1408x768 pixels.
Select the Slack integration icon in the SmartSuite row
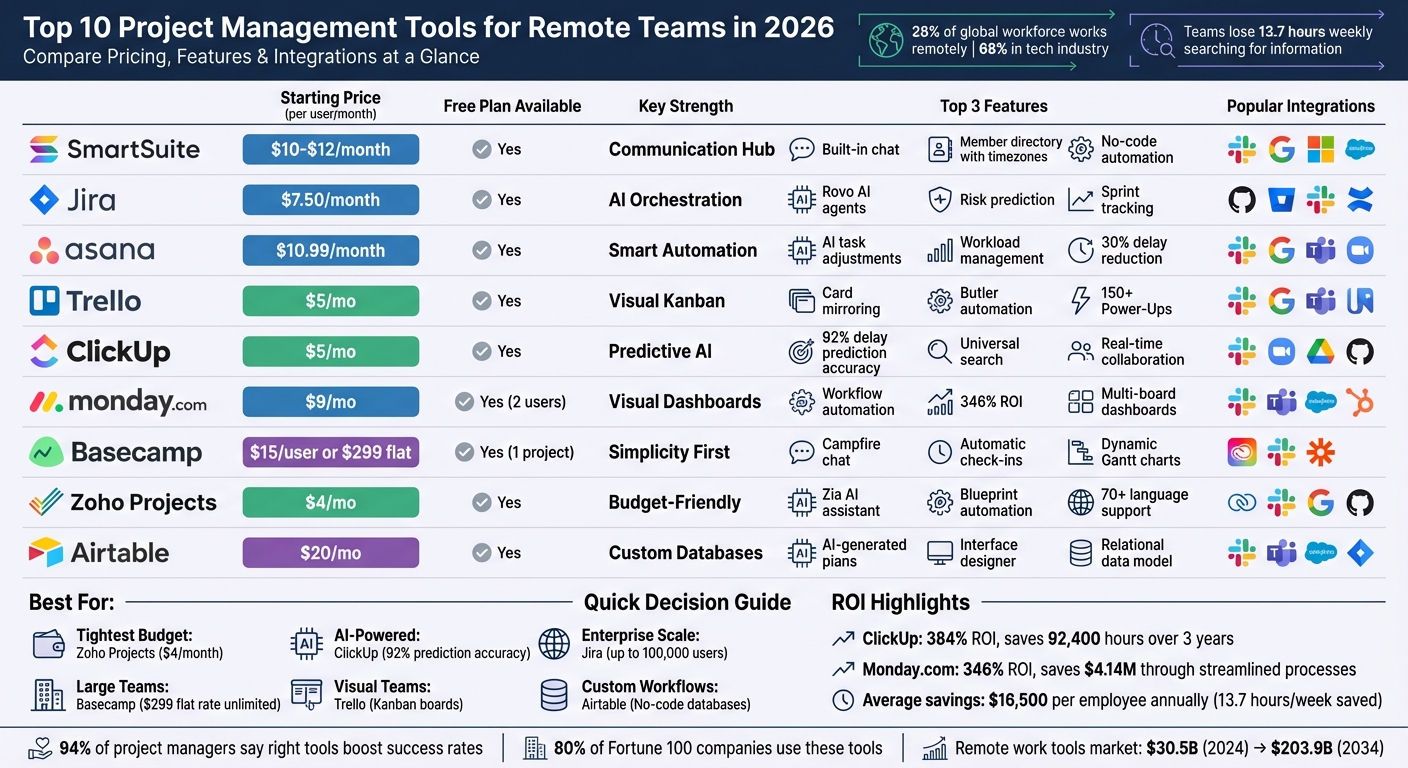[1242, 149]
